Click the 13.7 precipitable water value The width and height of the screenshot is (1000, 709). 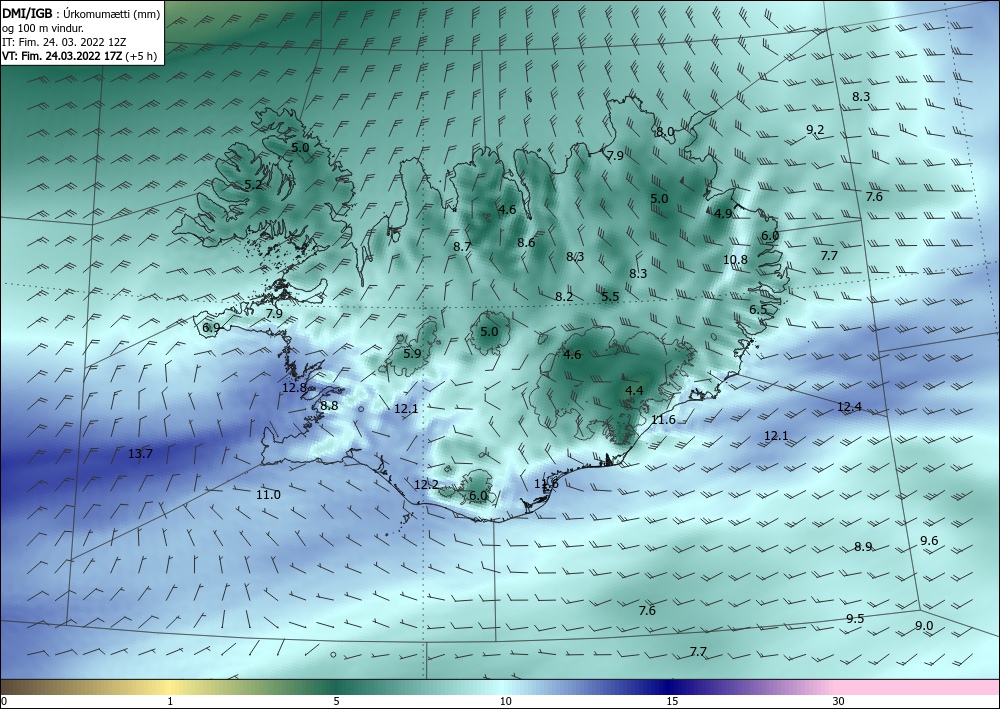tap(140, 454)
